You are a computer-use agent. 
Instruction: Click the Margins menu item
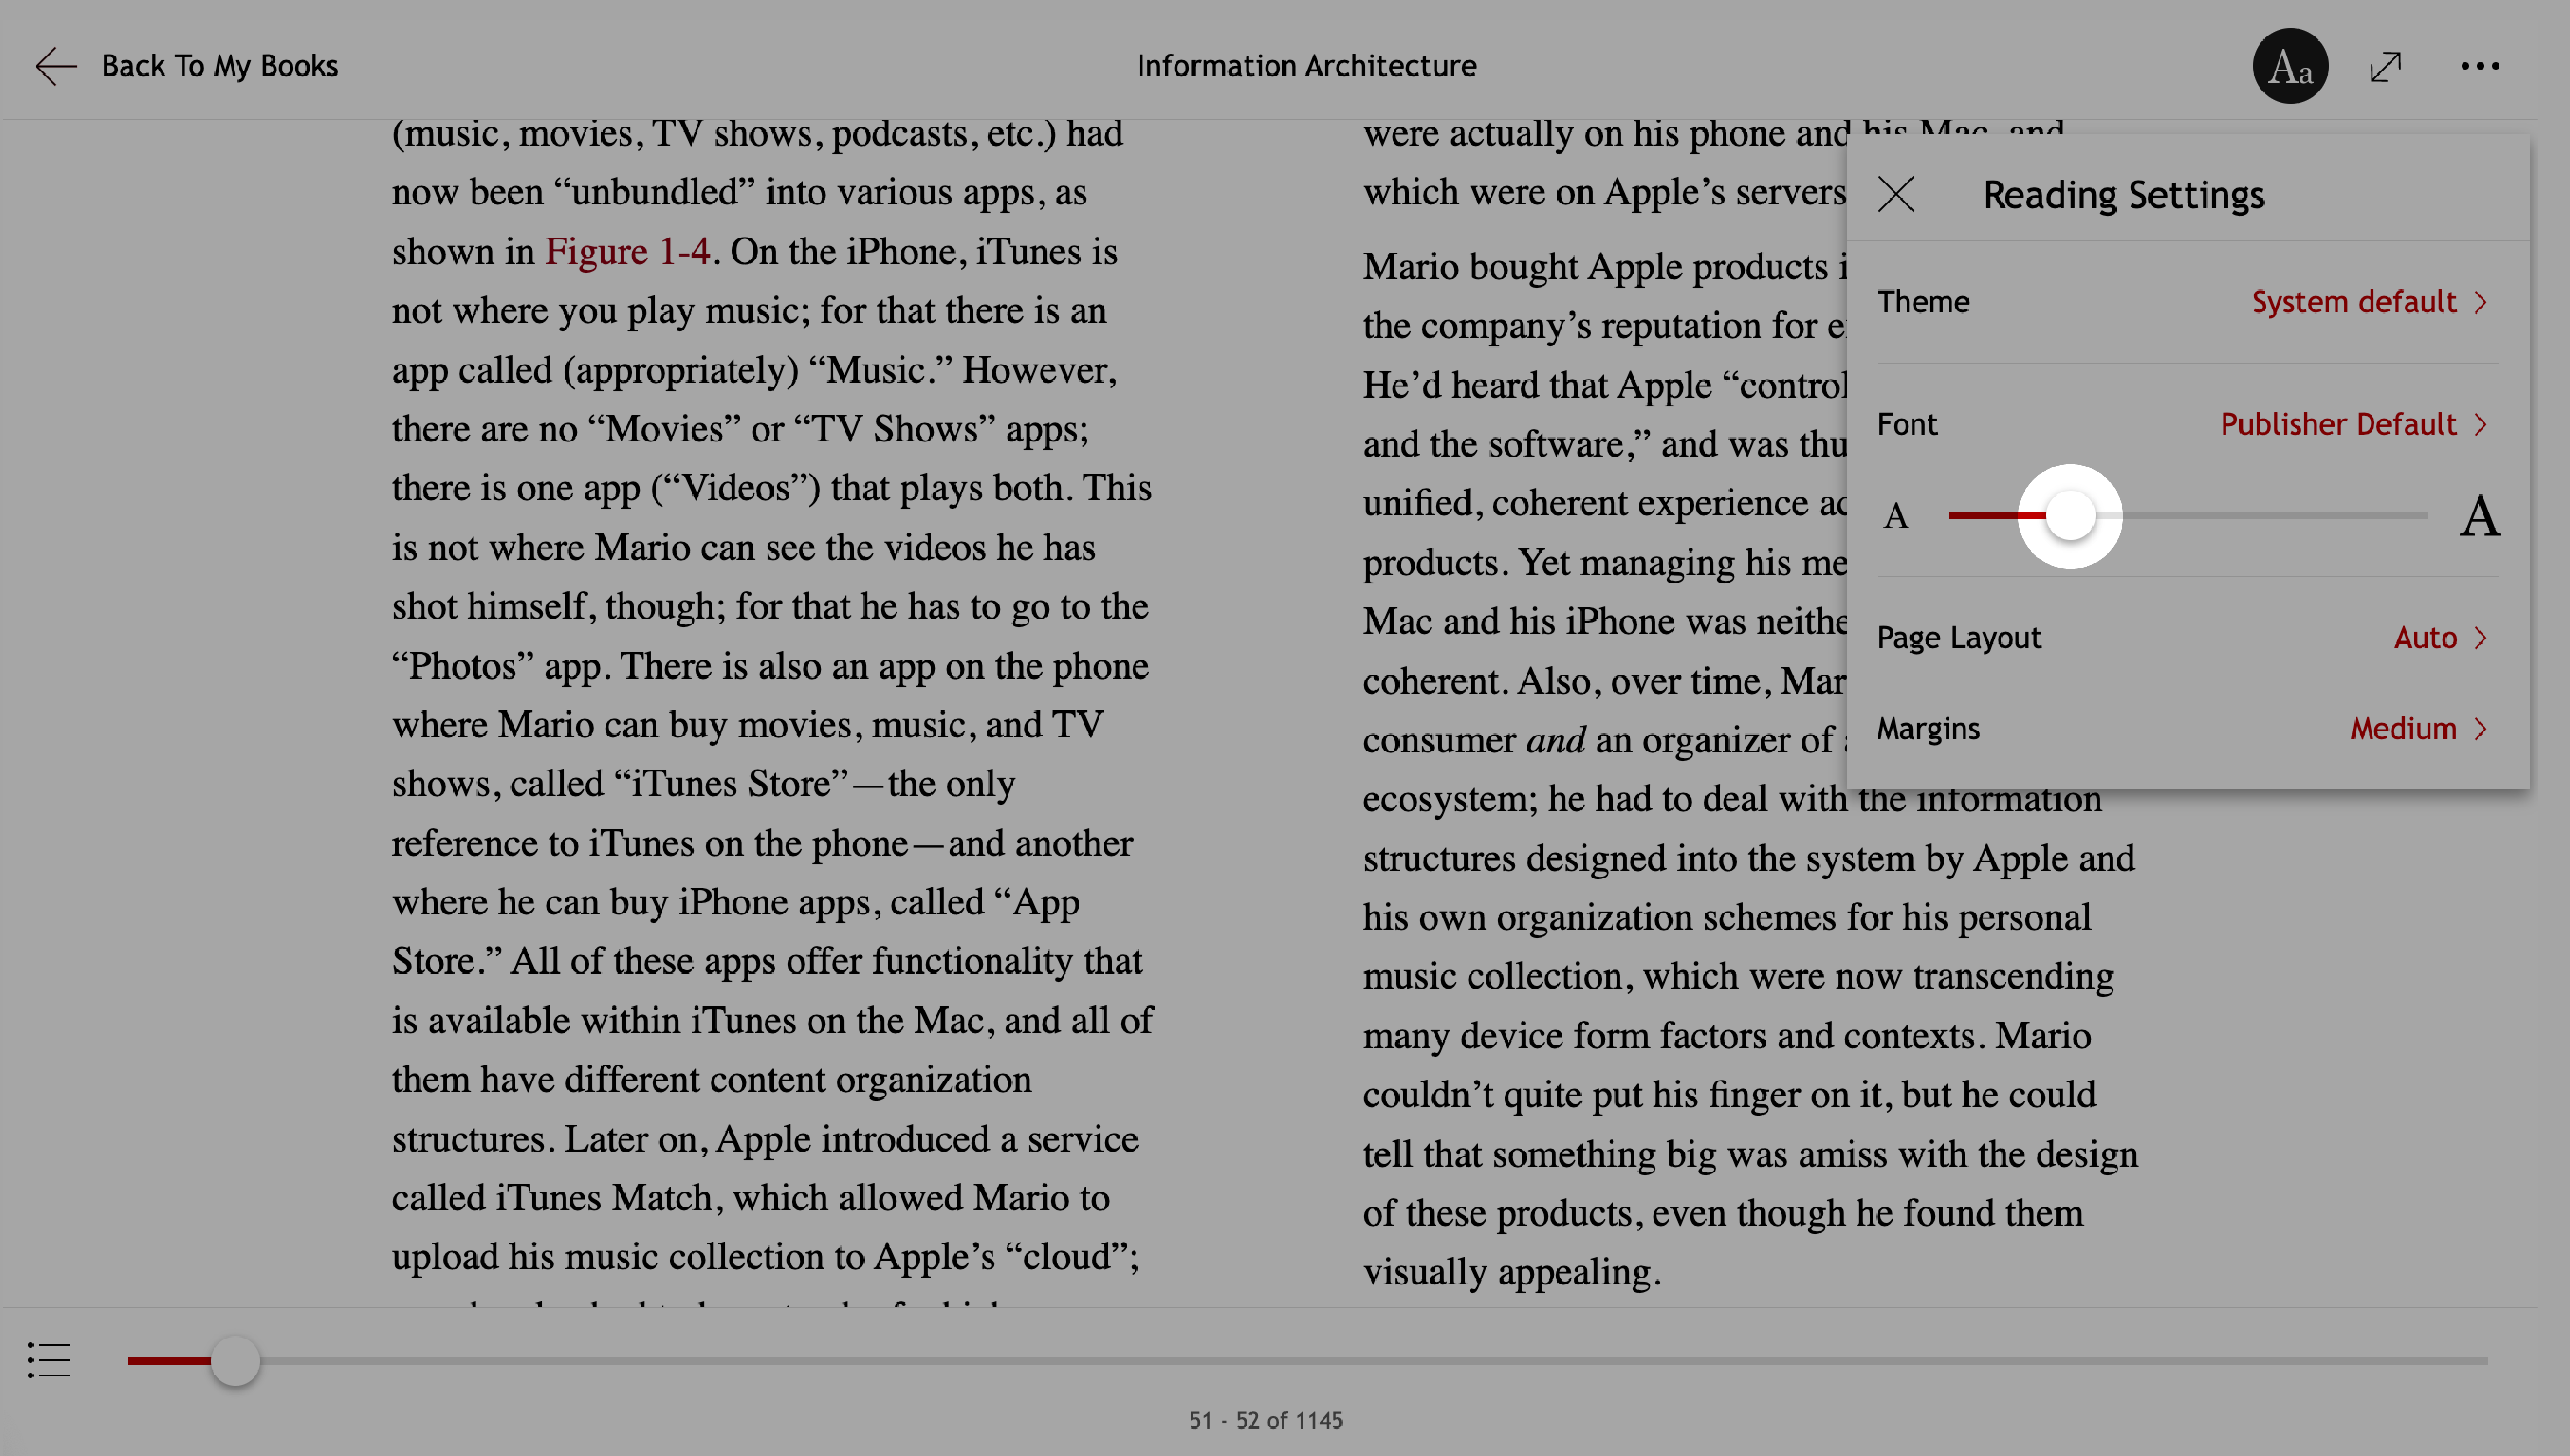pyautogui.click(x=2189, y=727)
